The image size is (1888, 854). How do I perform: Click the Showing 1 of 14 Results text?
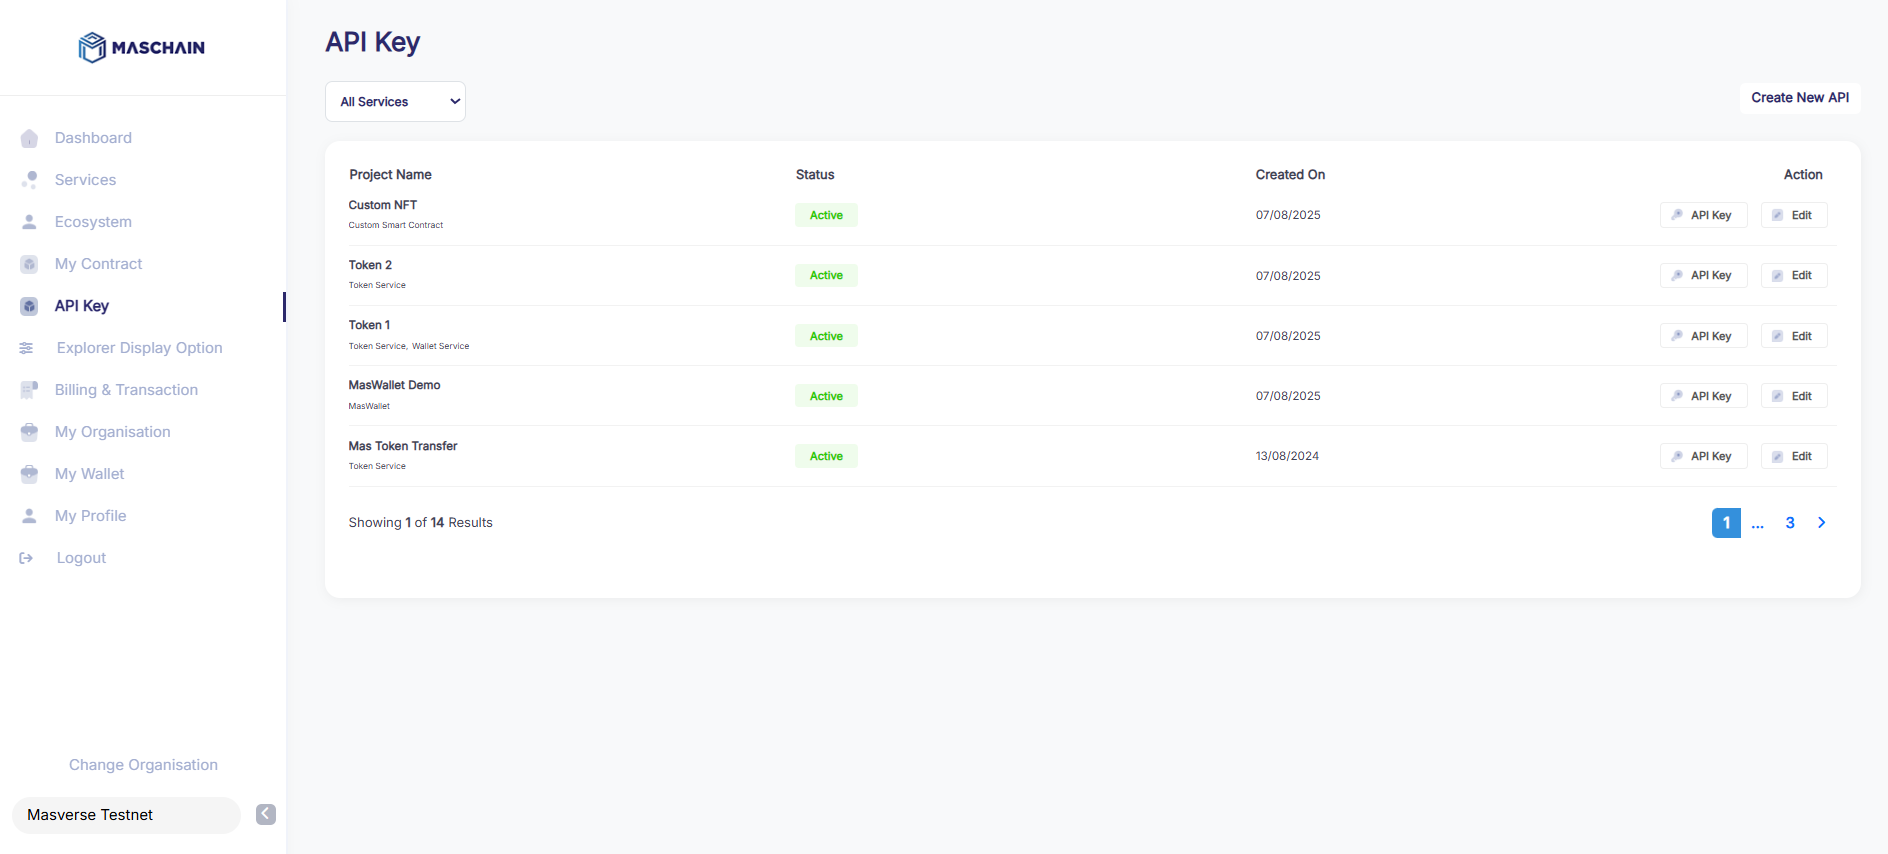420,523
